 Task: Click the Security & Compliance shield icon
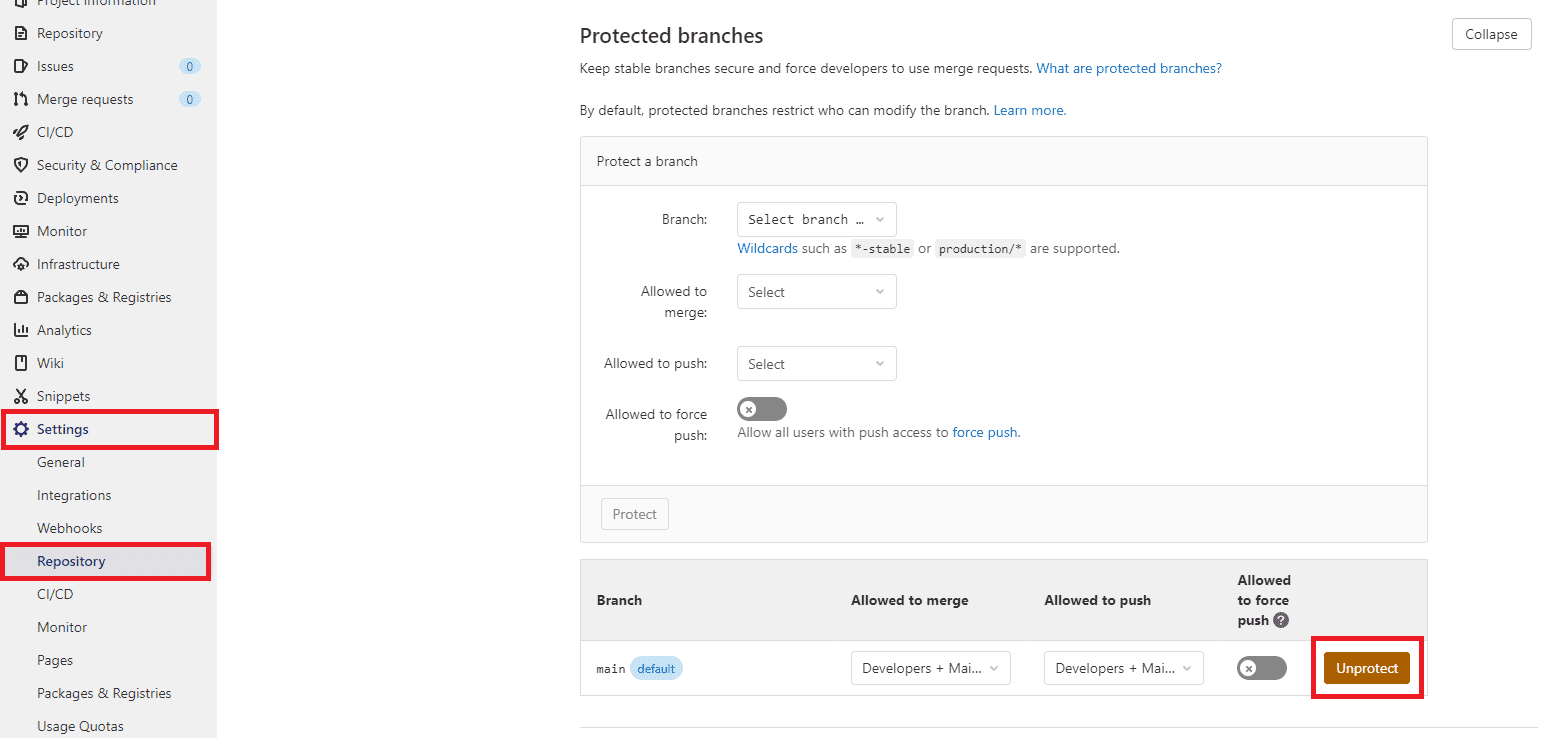(20, 165)
